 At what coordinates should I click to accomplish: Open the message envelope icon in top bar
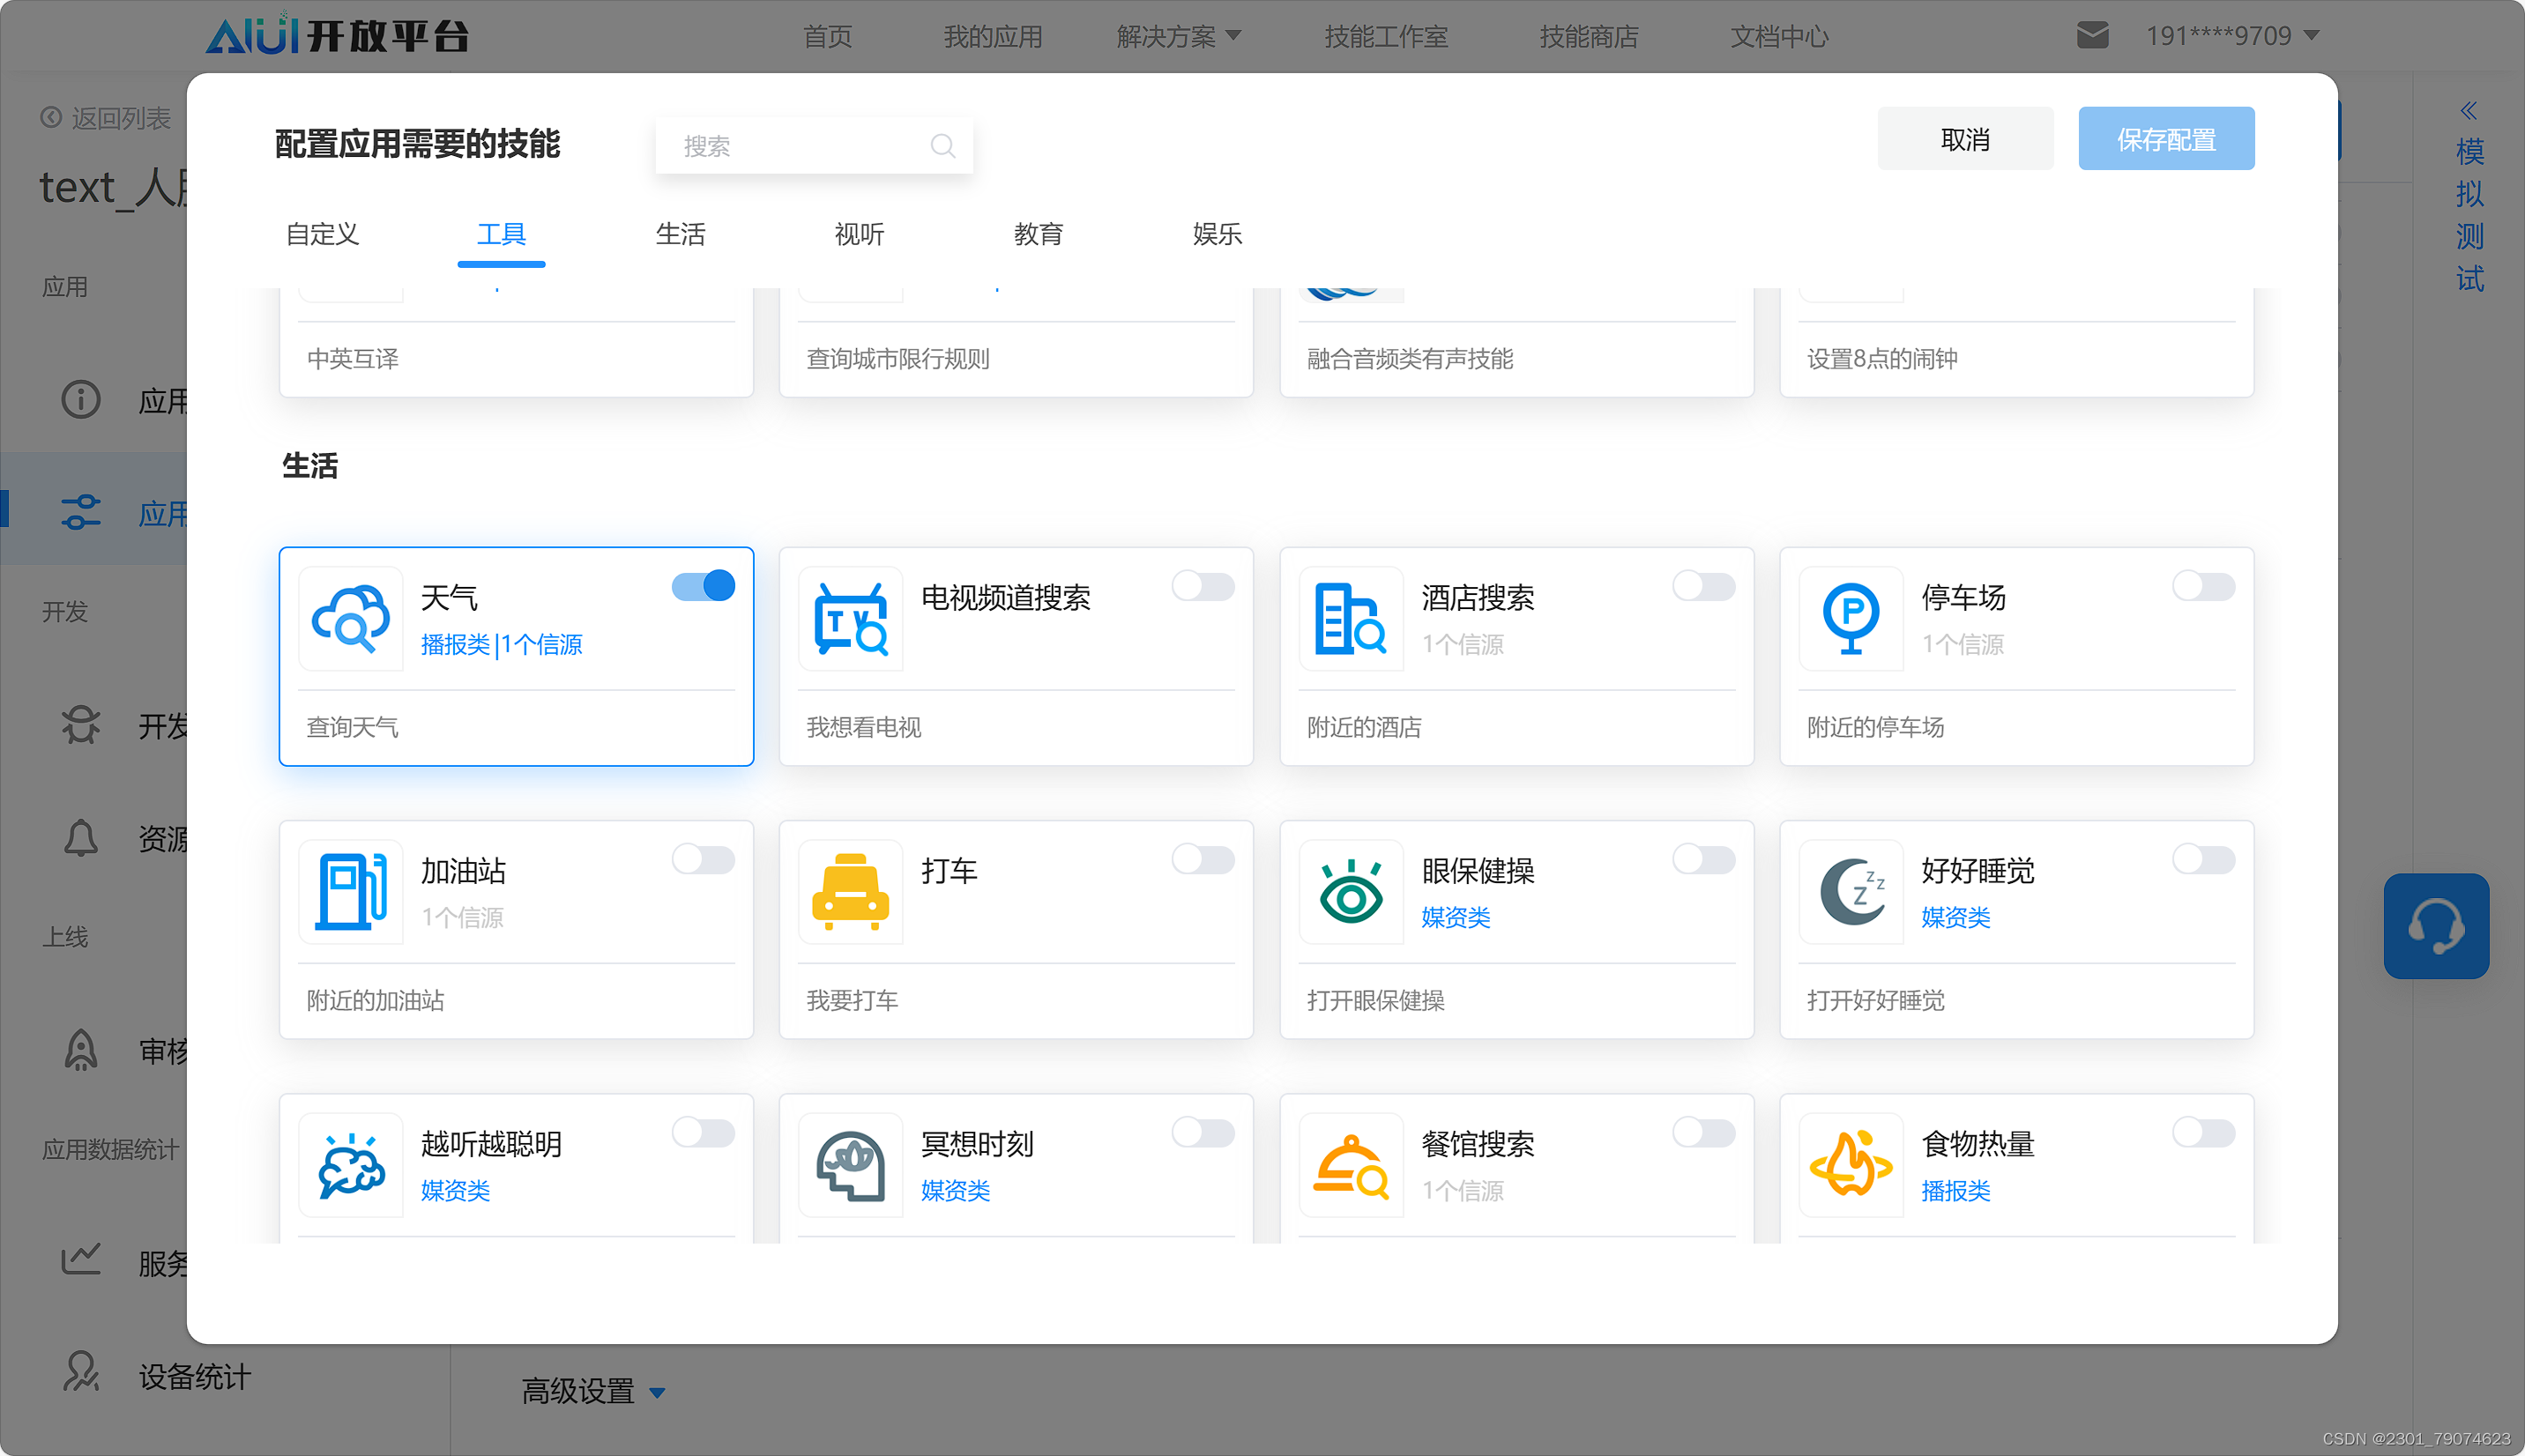tap(2092, 35)
